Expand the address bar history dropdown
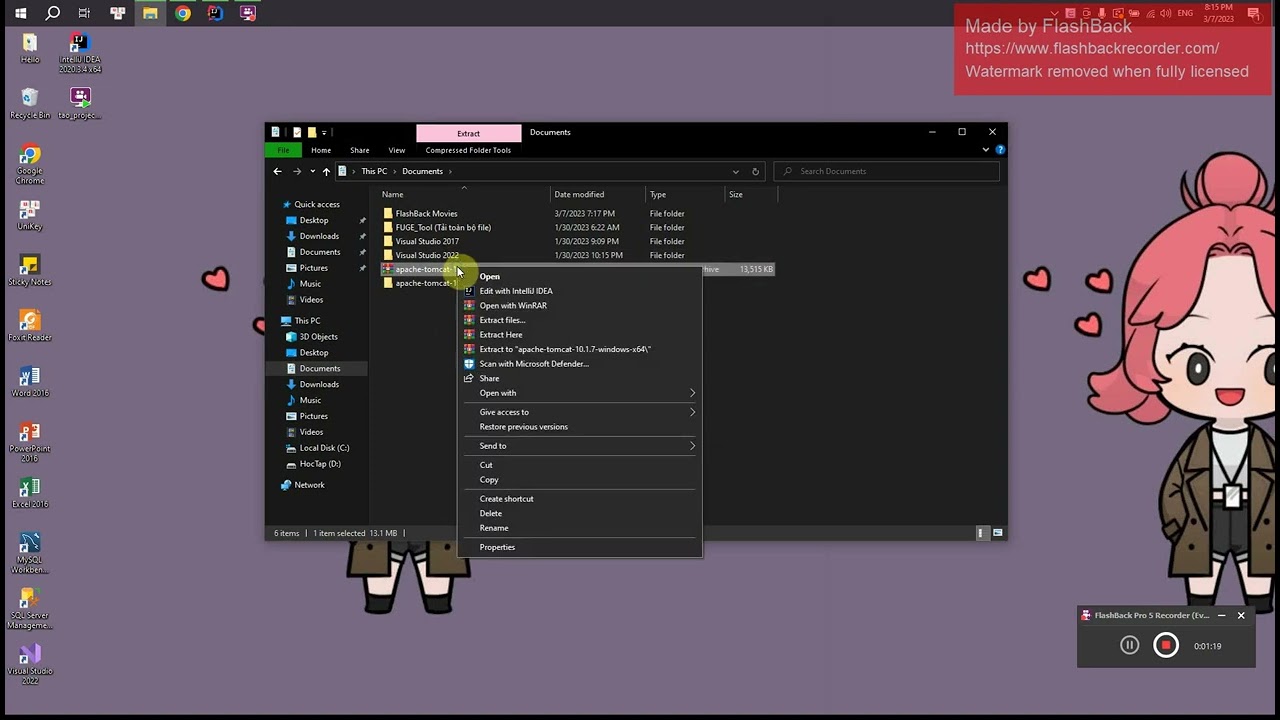Image resolution: width=1280 pixels, height=720 pixels. tap(736, 171)
